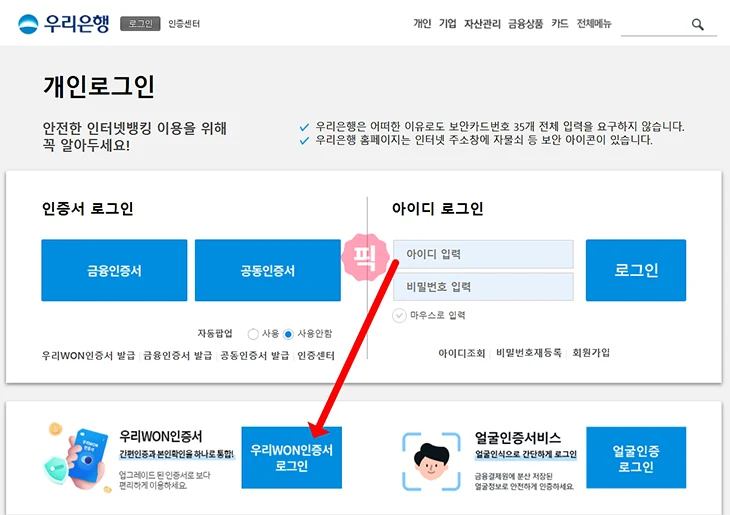The image size is (730, 515).
Task: Open 공동인증서 발급 link
Action: tap(255, 356)
